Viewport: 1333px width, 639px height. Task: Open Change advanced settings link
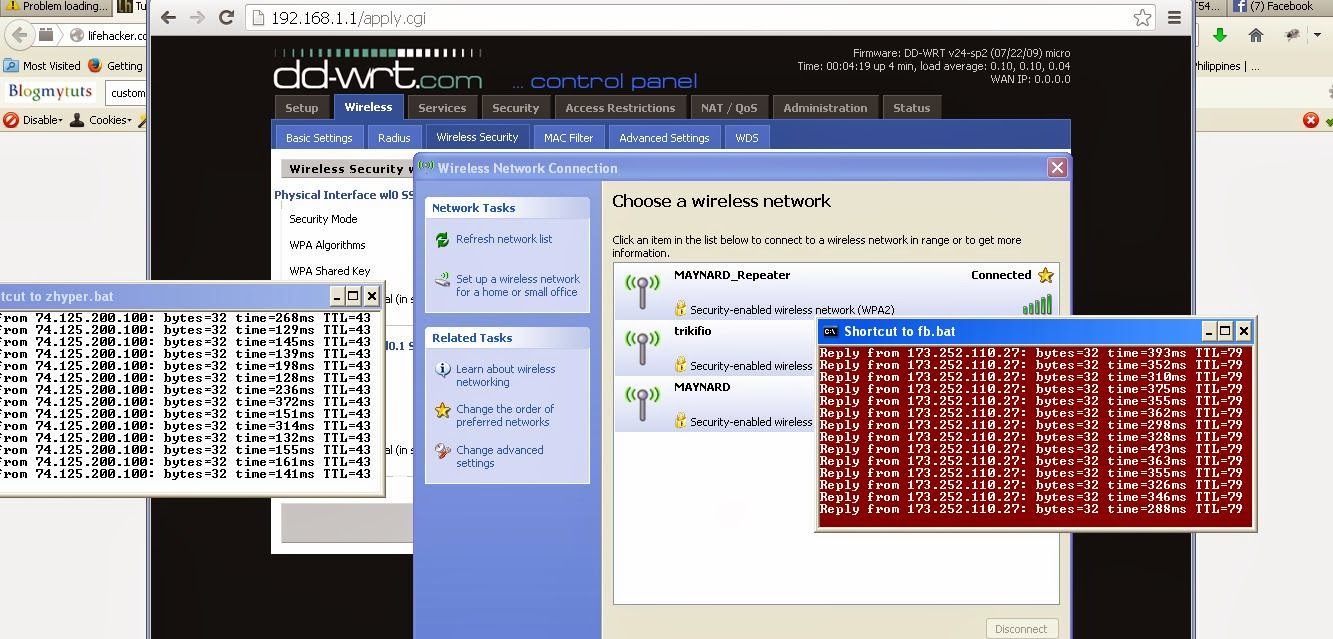[499, 456]
